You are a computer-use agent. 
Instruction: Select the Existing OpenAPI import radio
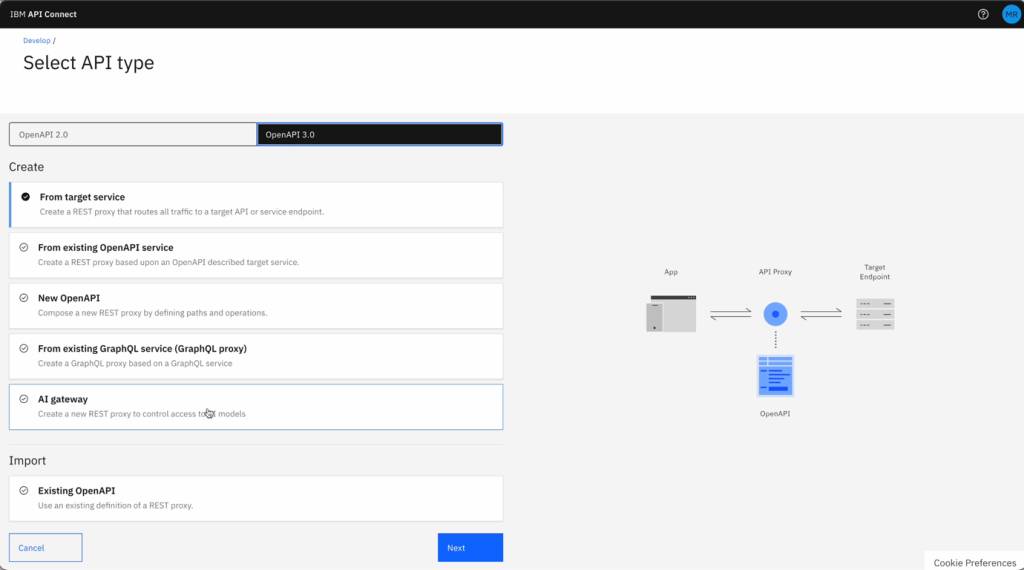point(24,490)
